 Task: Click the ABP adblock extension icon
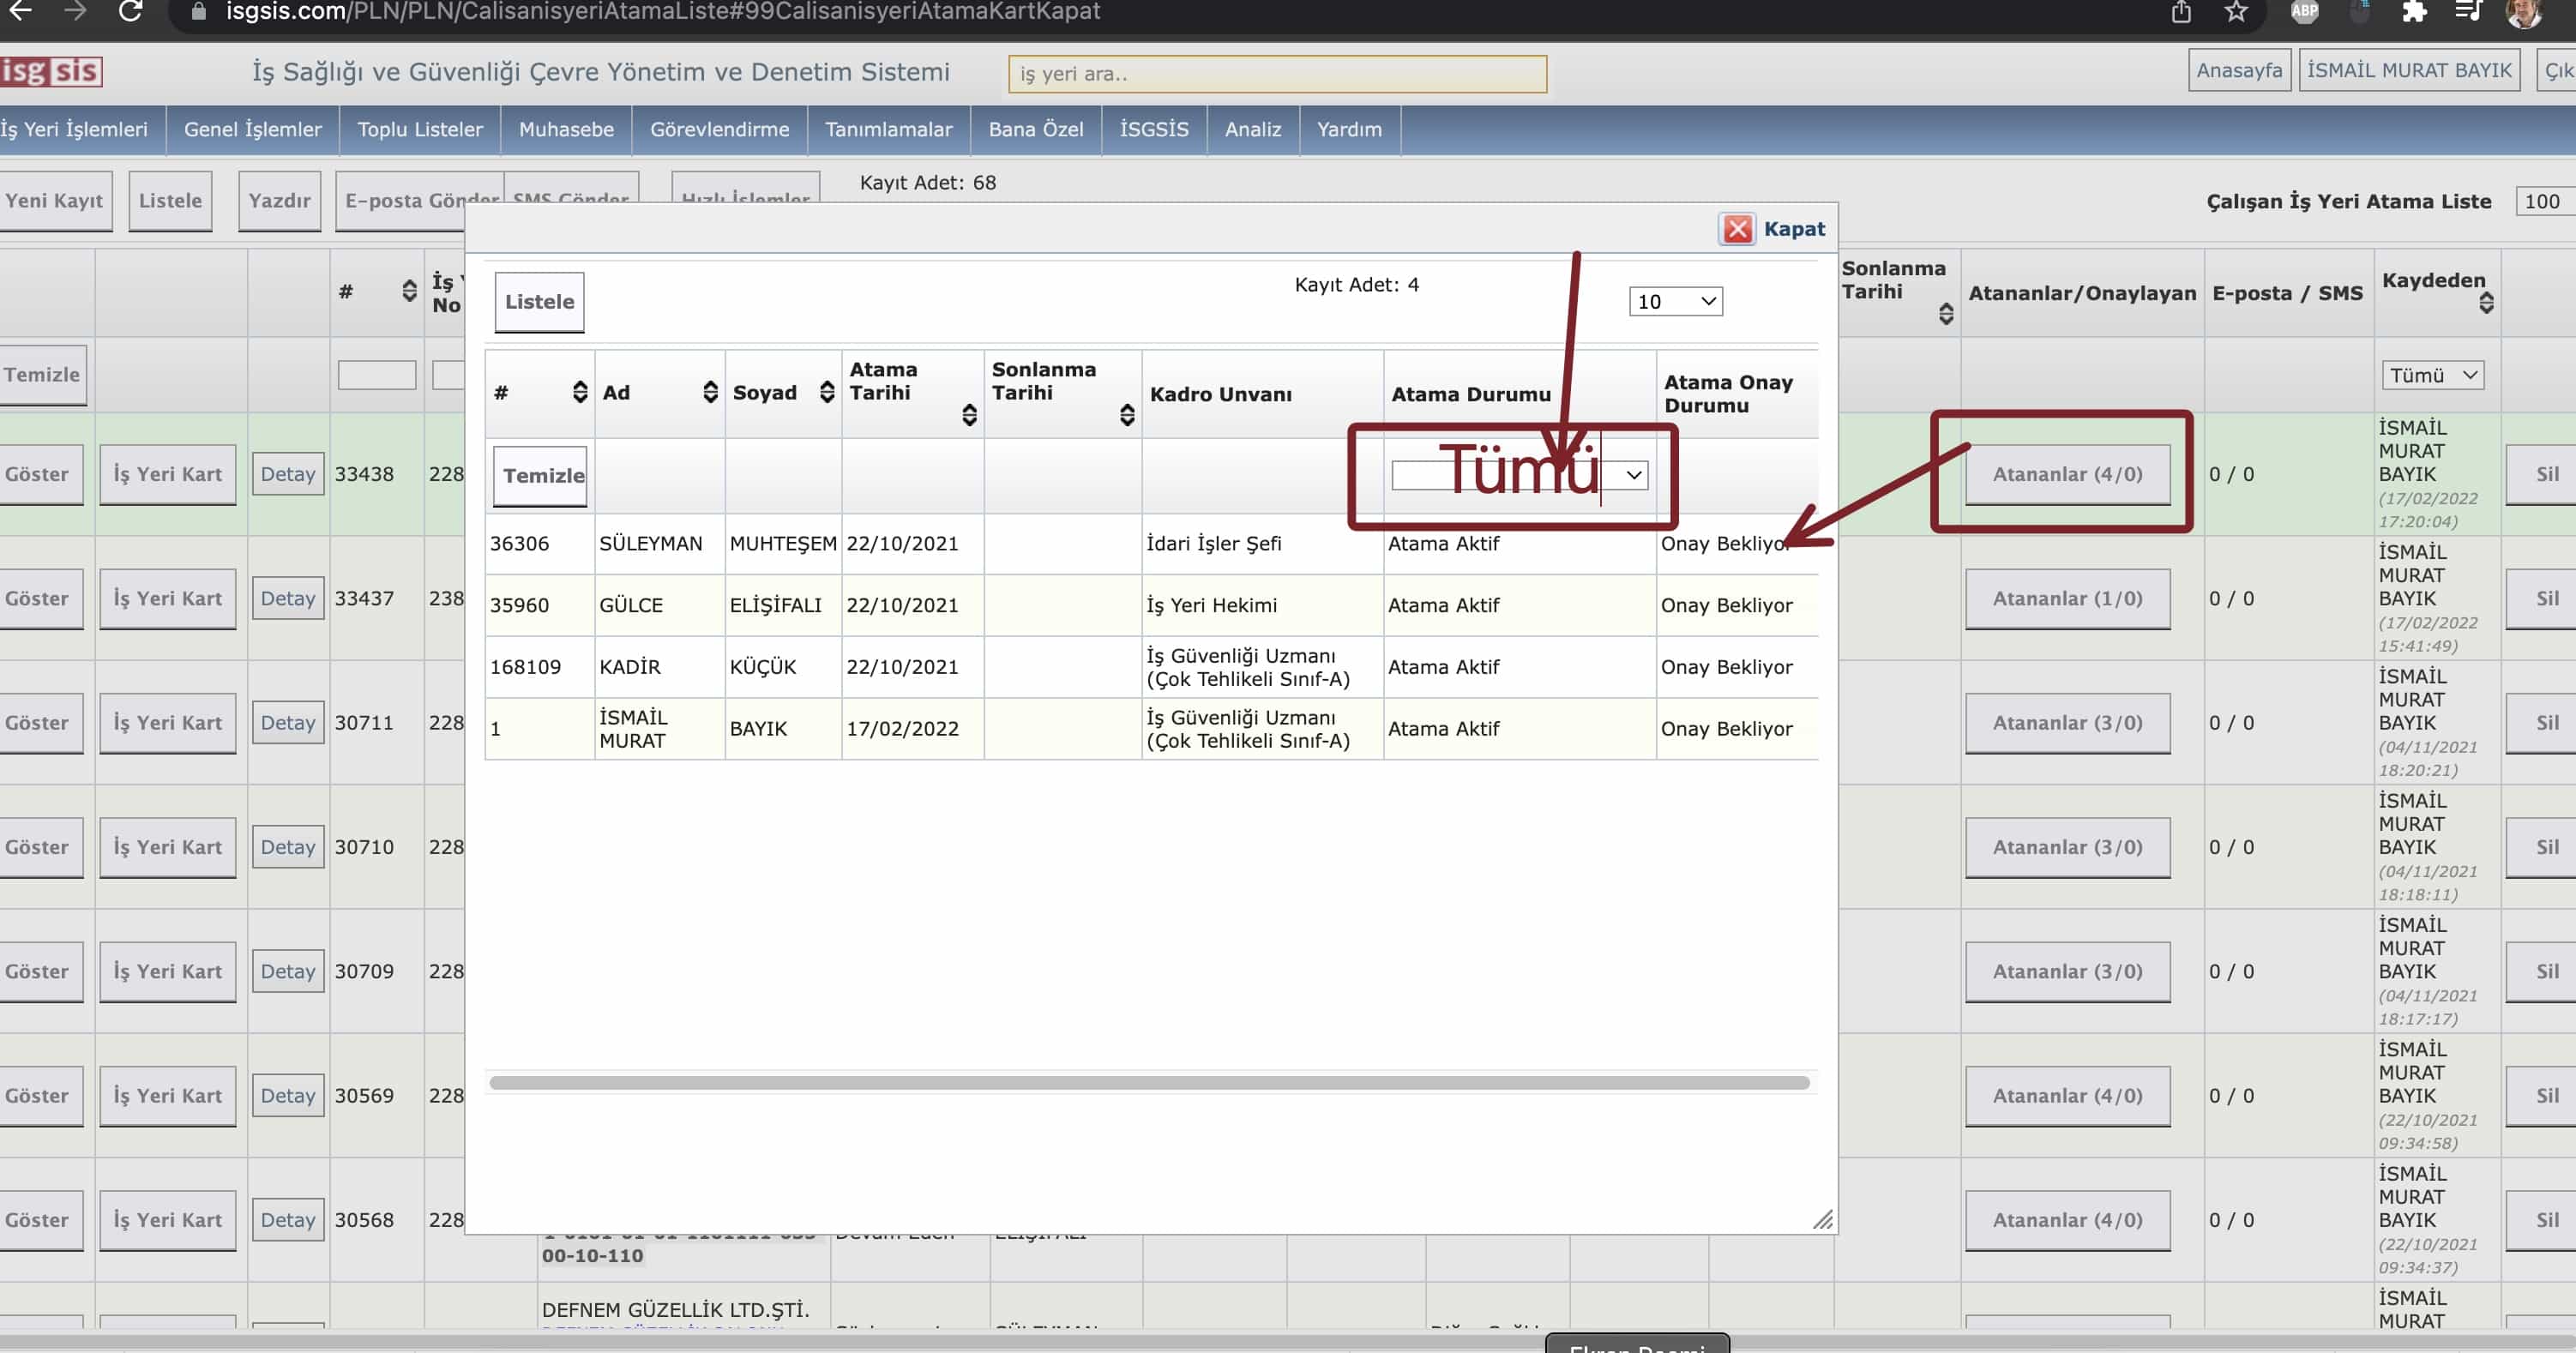pyautogui.click(x=2304, y=12)
